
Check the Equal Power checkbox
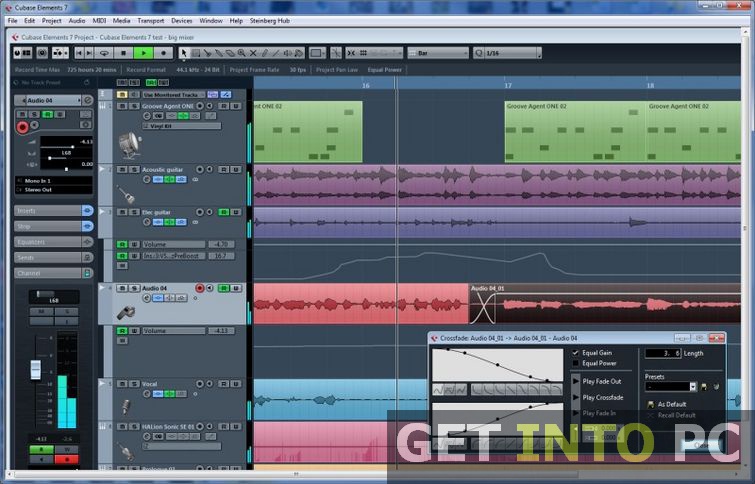tap(575, 364)
